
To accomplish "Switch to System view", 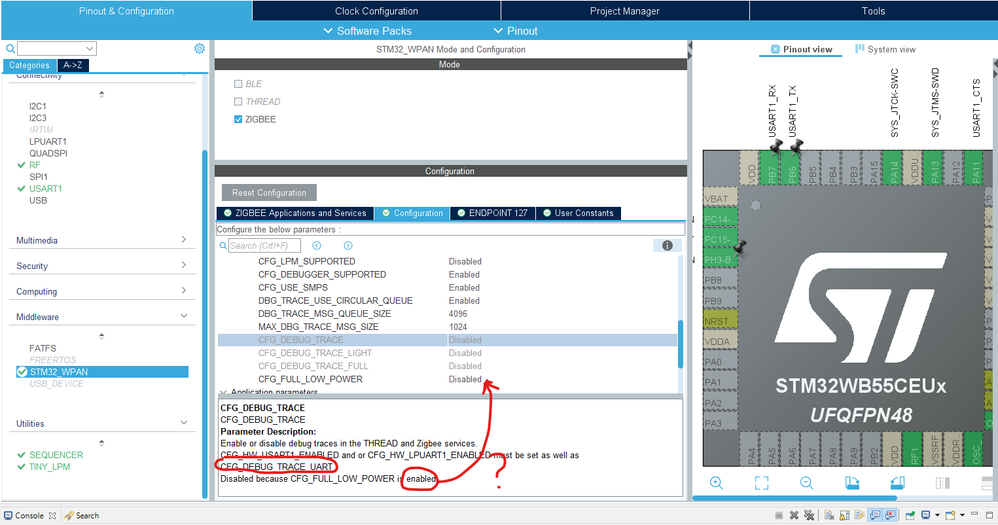I will 885,49.
